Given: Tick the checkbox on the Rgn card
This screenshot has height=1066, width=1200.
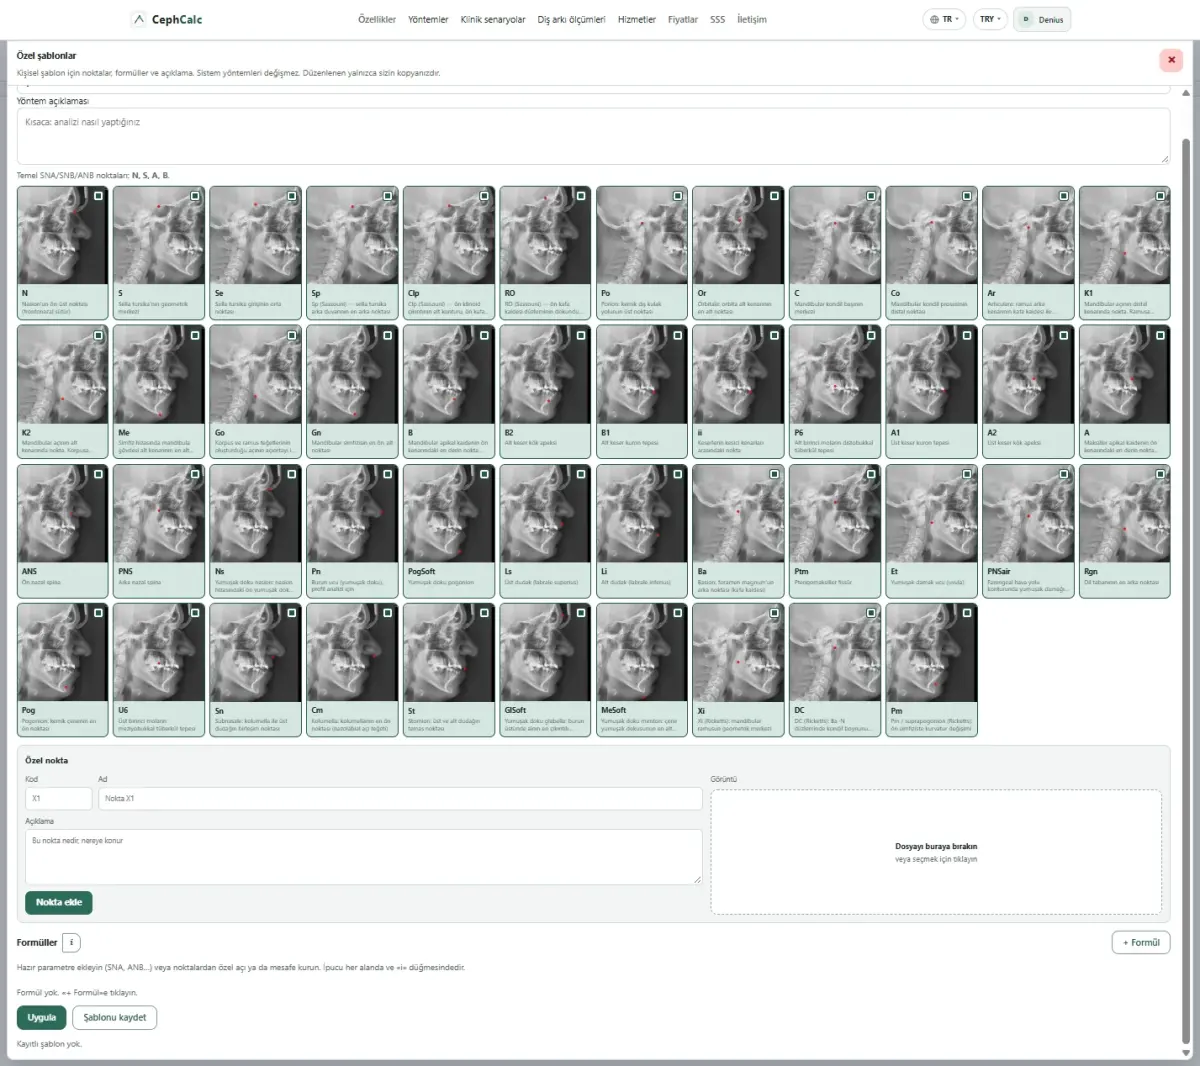Looking at the screenshot, I should tap(1161, 474).
